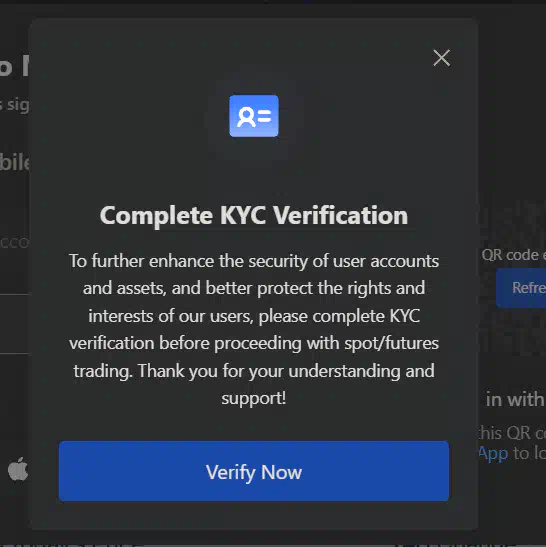Image resolution: width=546 pixels, height=547 pixels.
Task: Click the word 'support!' in the message
Action: click(254, 398)
